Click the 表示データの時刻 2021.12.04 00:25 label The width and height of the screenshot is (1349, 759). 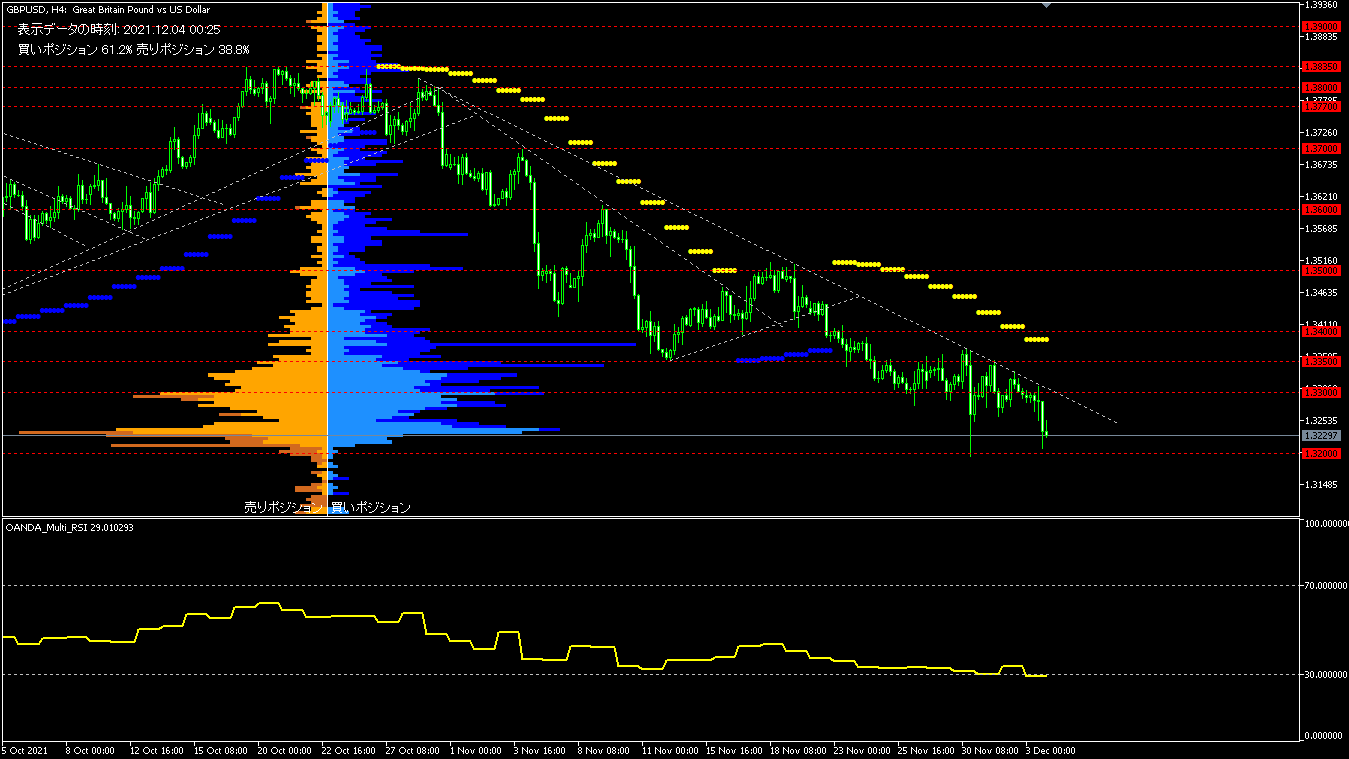click(119, 30)
